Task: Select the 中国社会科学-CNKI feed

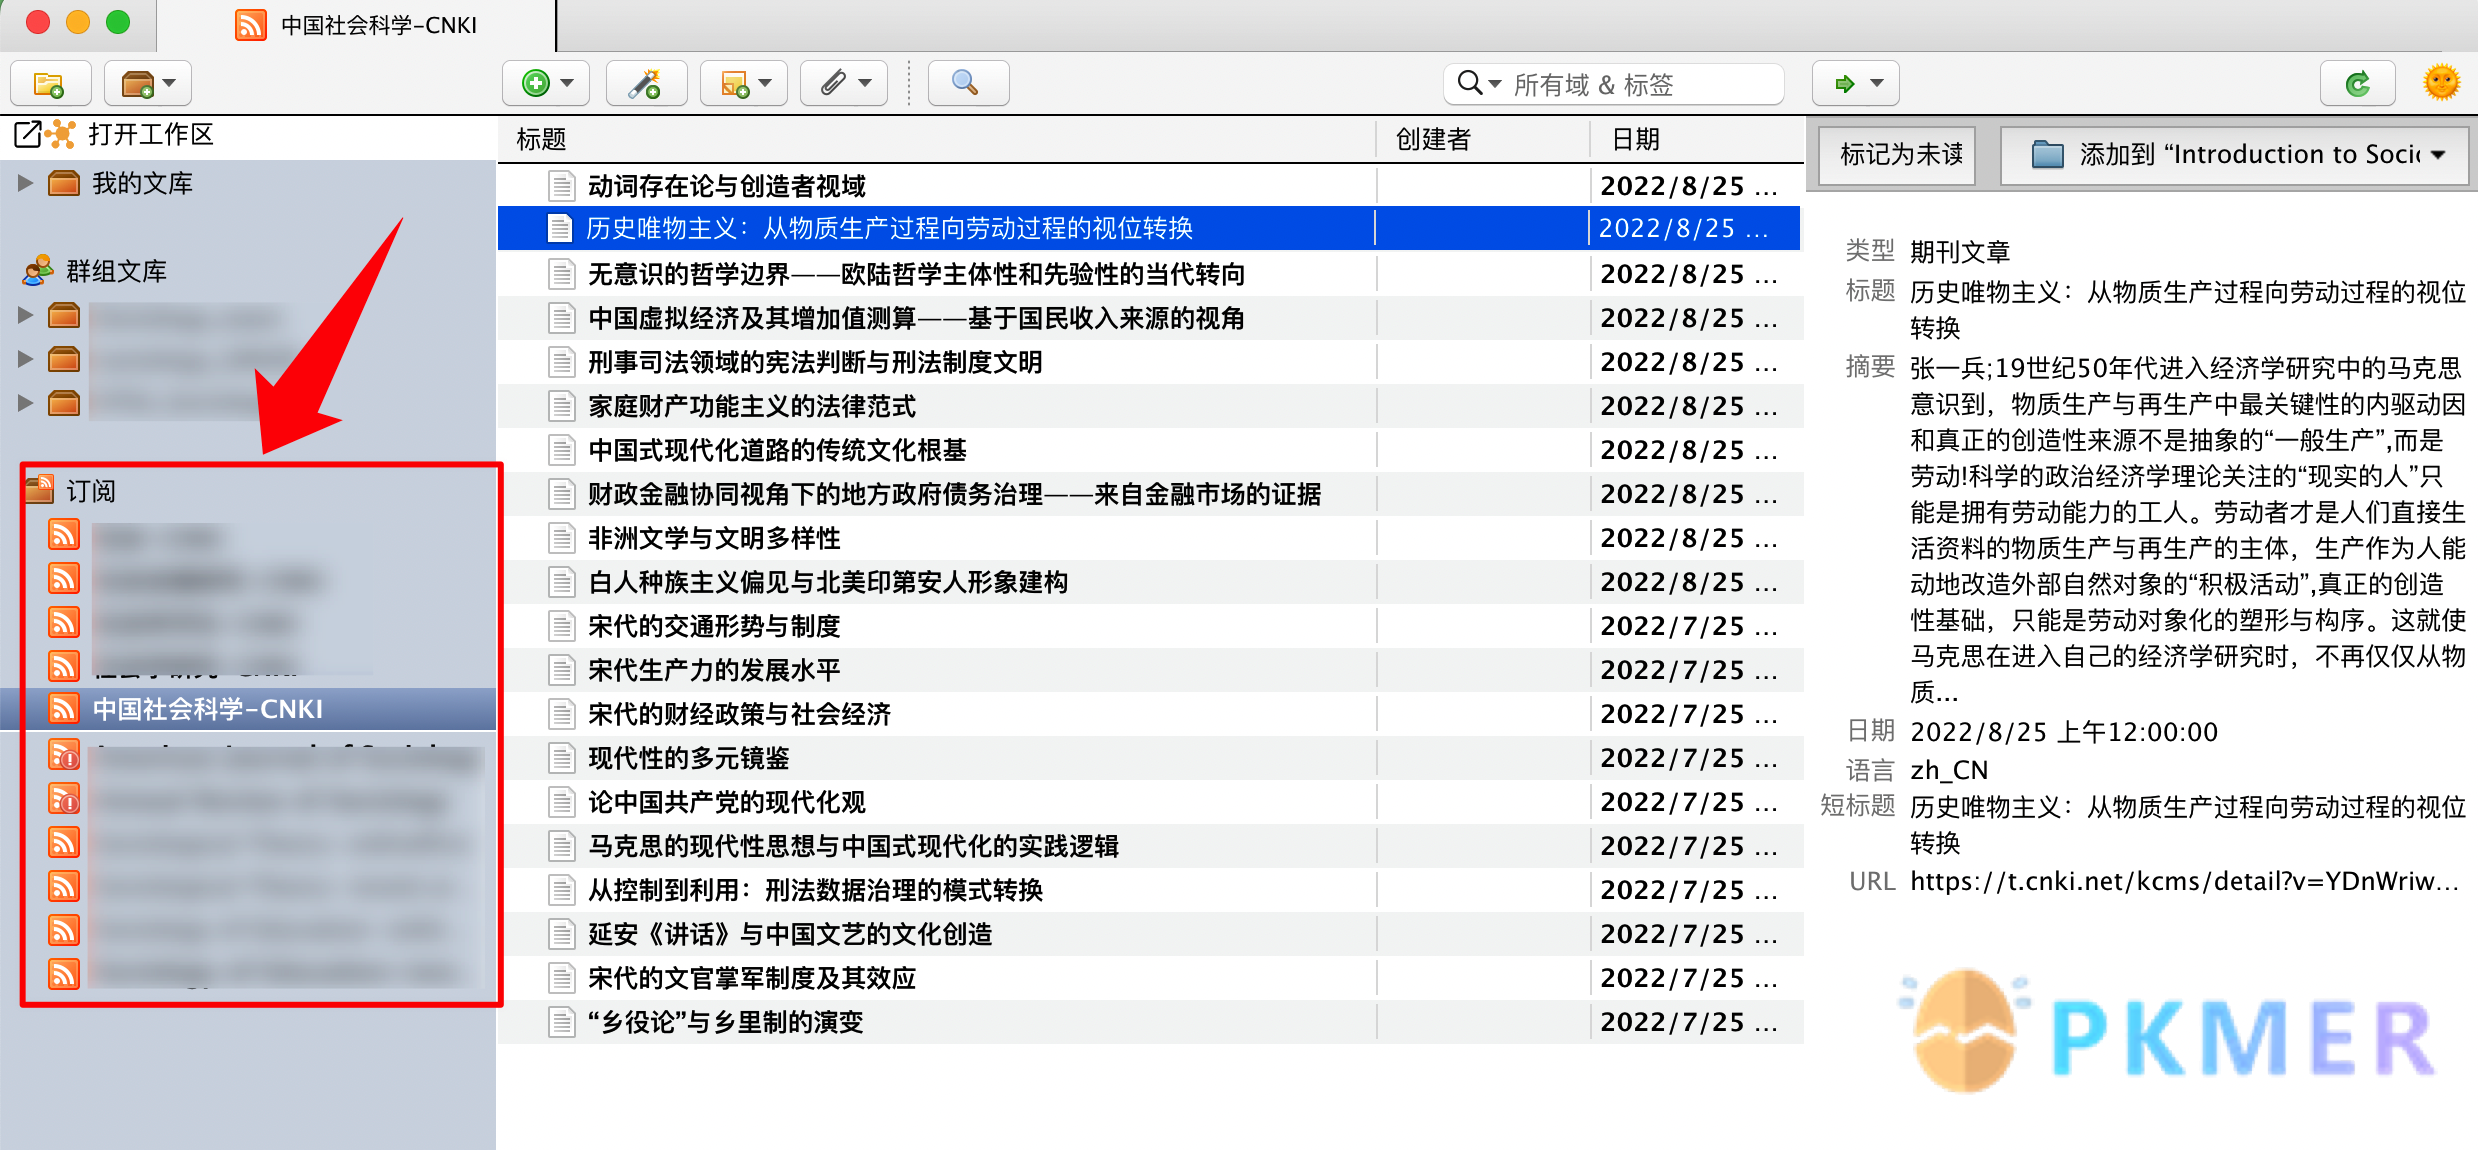Action: click(248, 709)
